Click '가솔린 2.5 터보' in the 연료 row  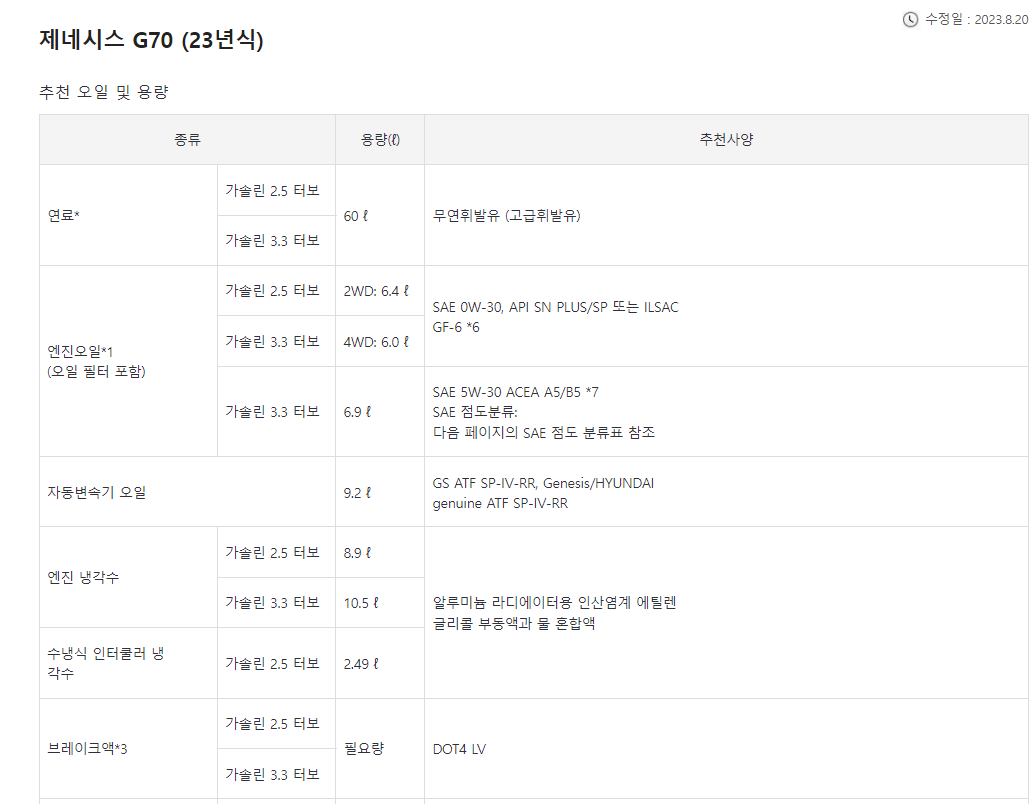tap(272, 190)
